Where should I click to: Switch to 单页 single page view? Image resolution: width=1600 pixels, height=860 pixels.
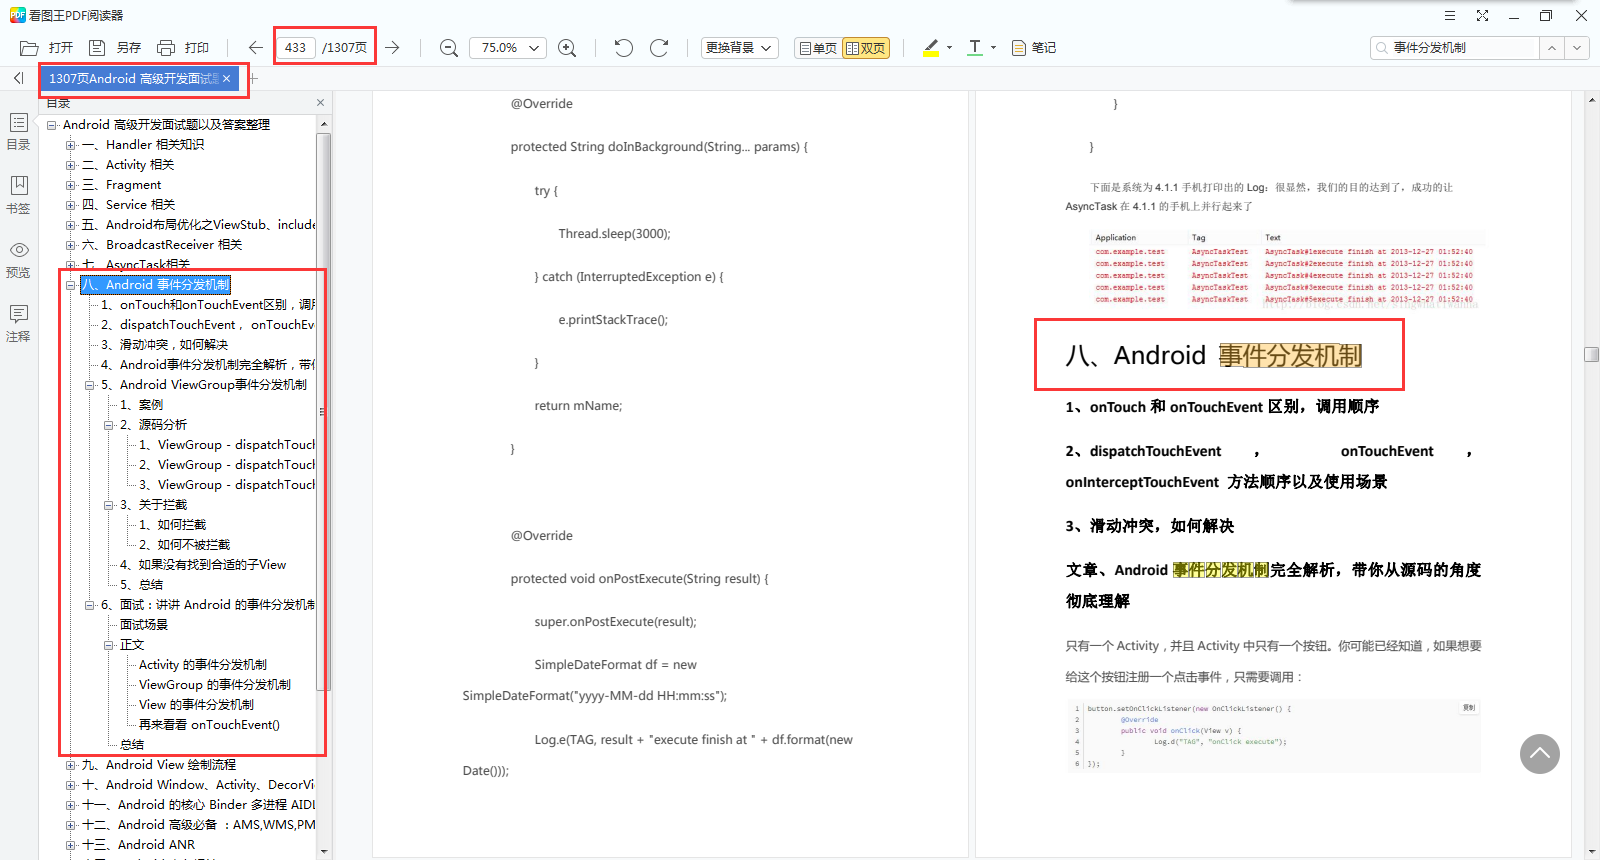[818, 48]
